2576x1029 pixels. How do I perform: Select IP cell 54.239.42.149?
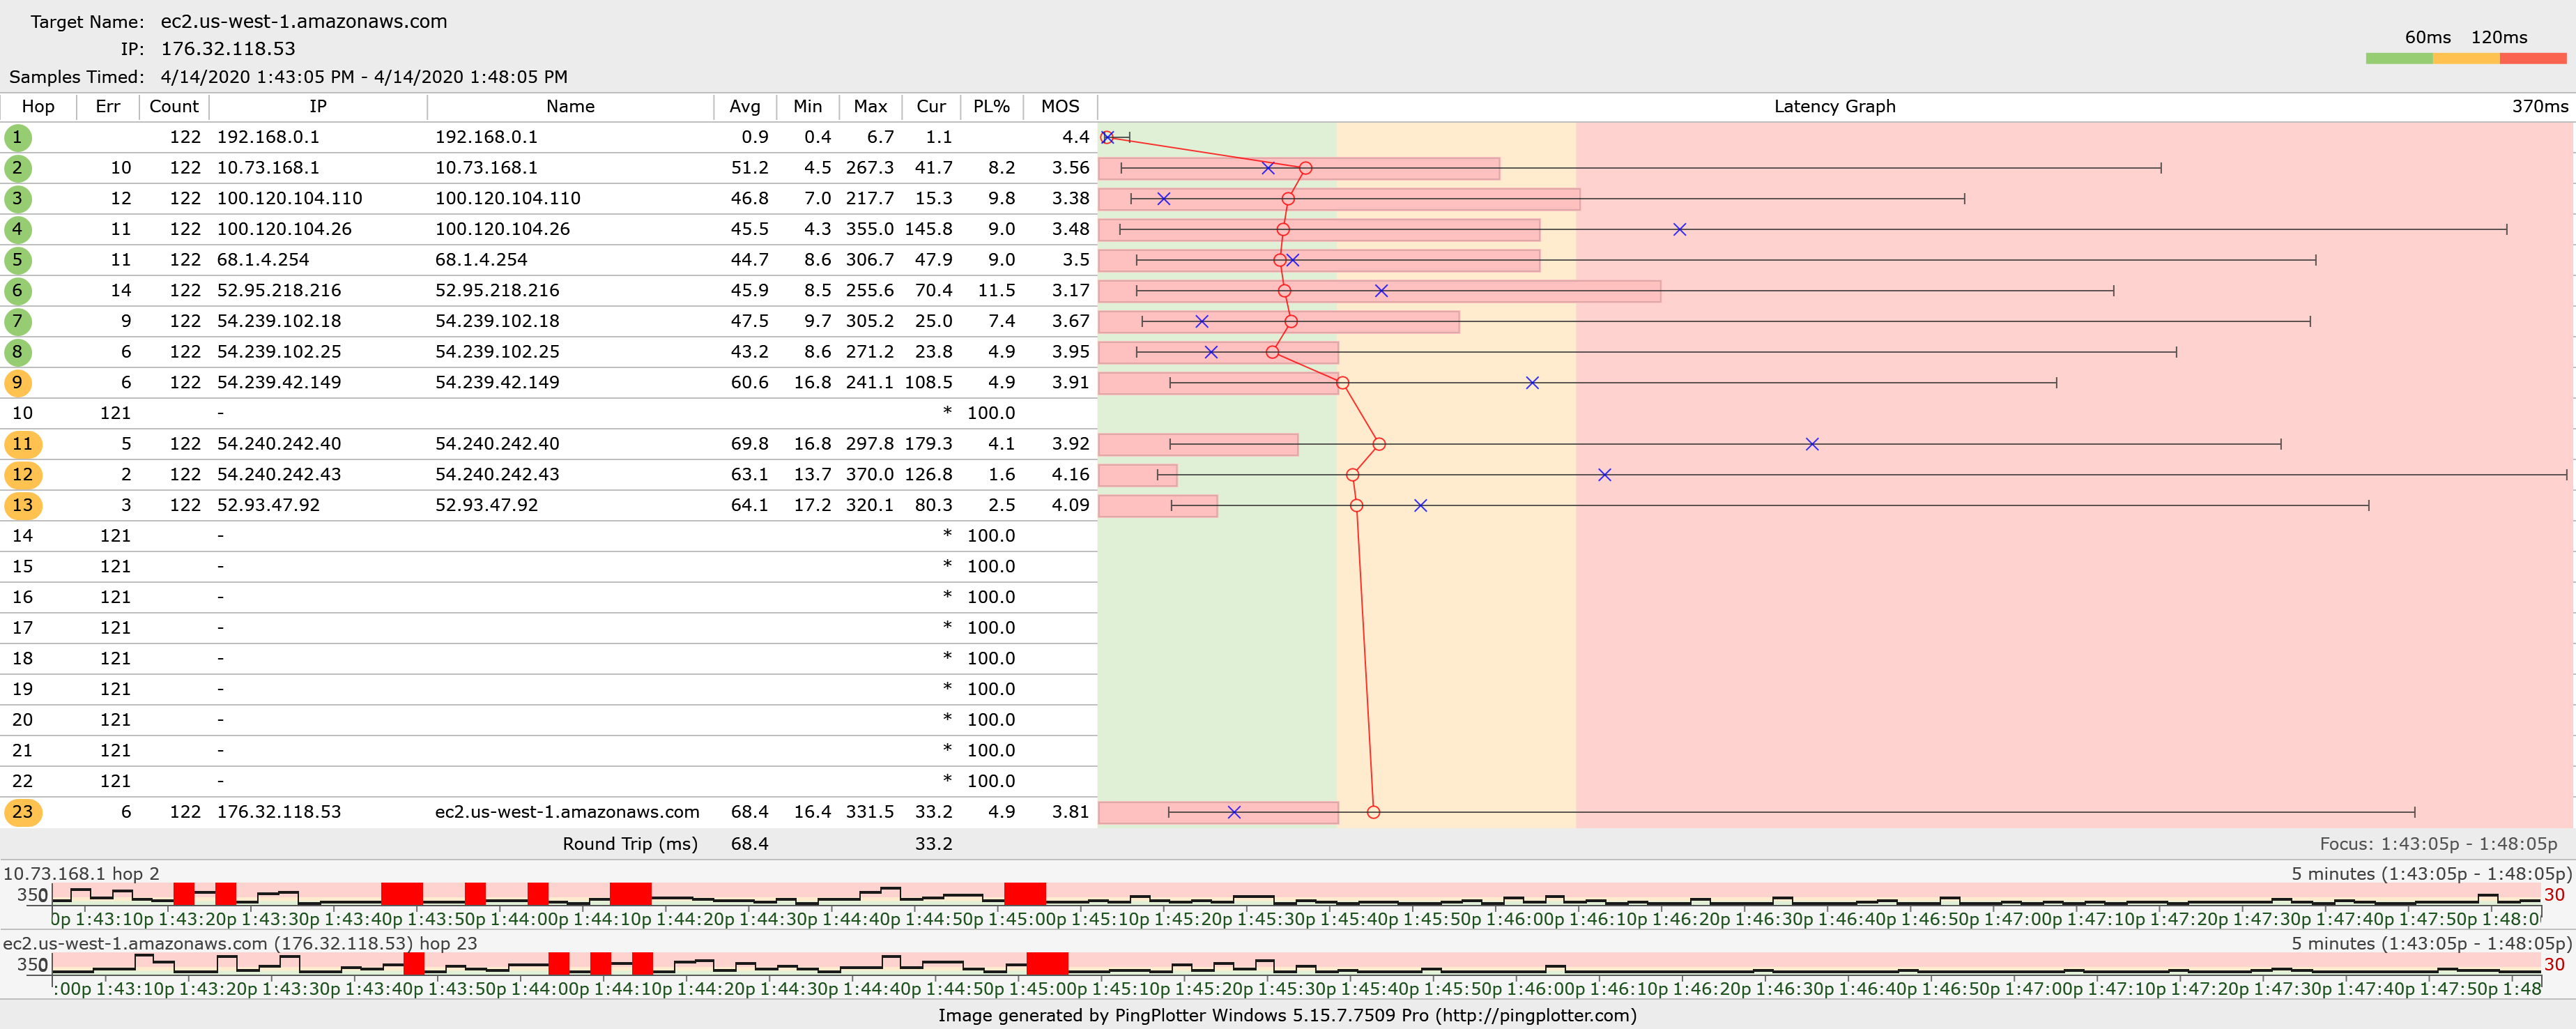point(279,383)
